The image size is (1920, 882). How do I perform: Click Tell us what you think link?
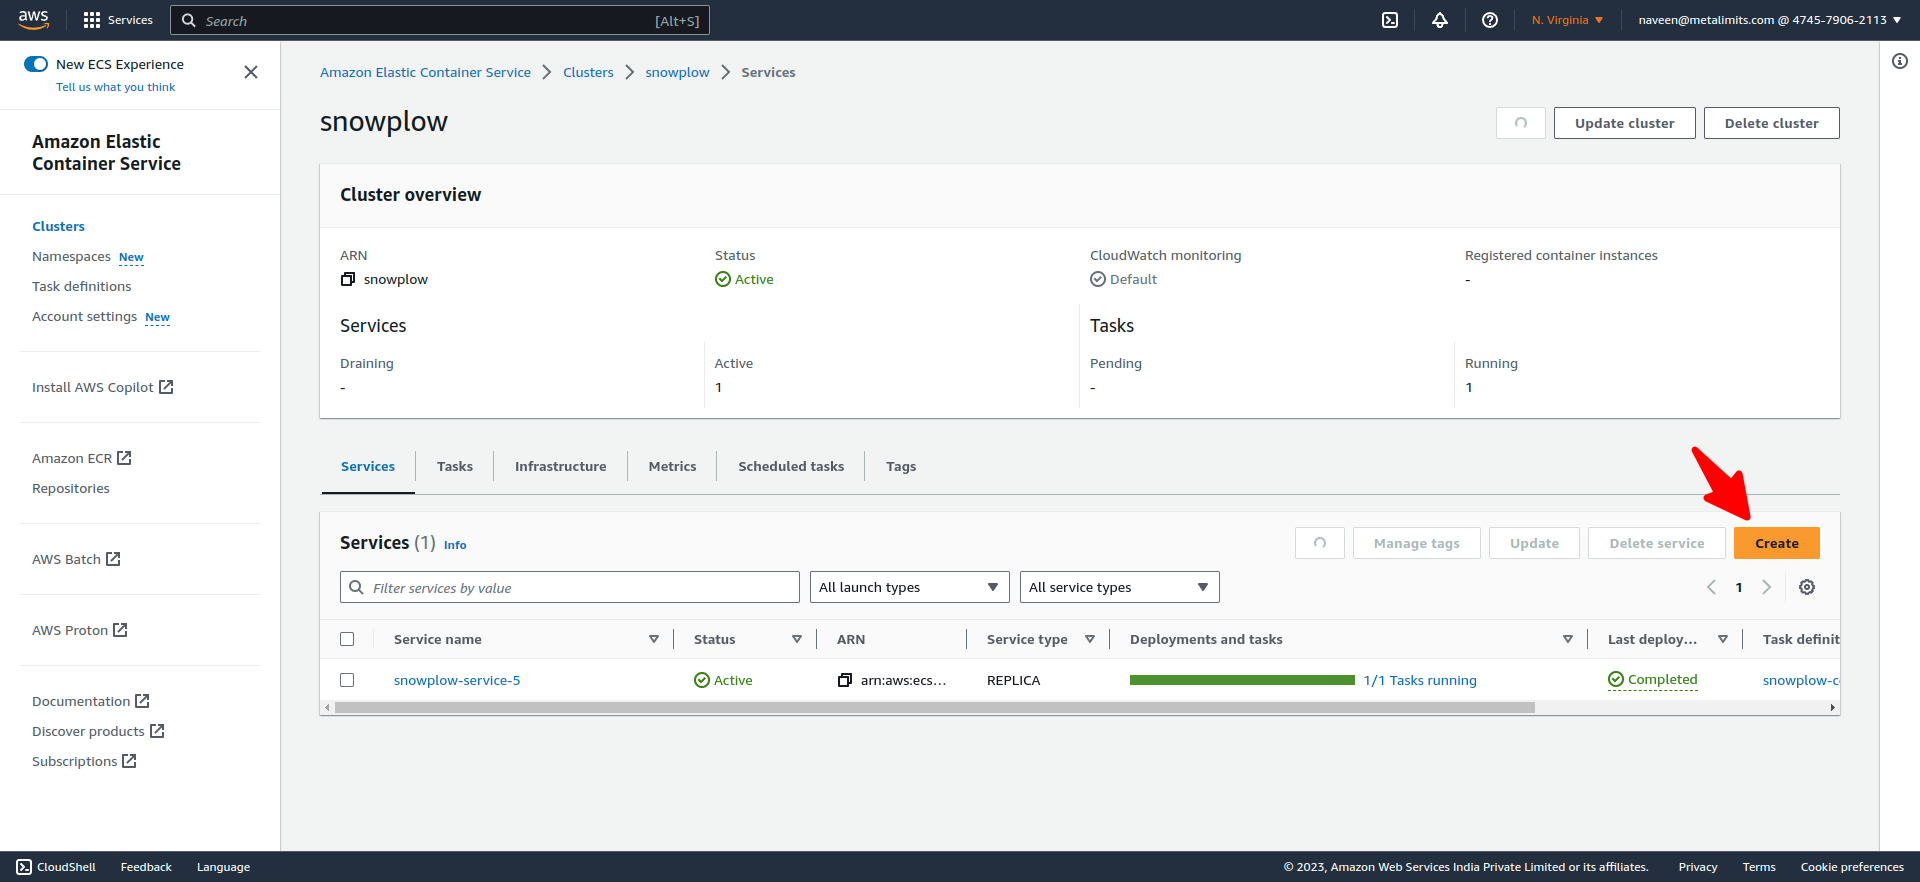pos(115,87)
